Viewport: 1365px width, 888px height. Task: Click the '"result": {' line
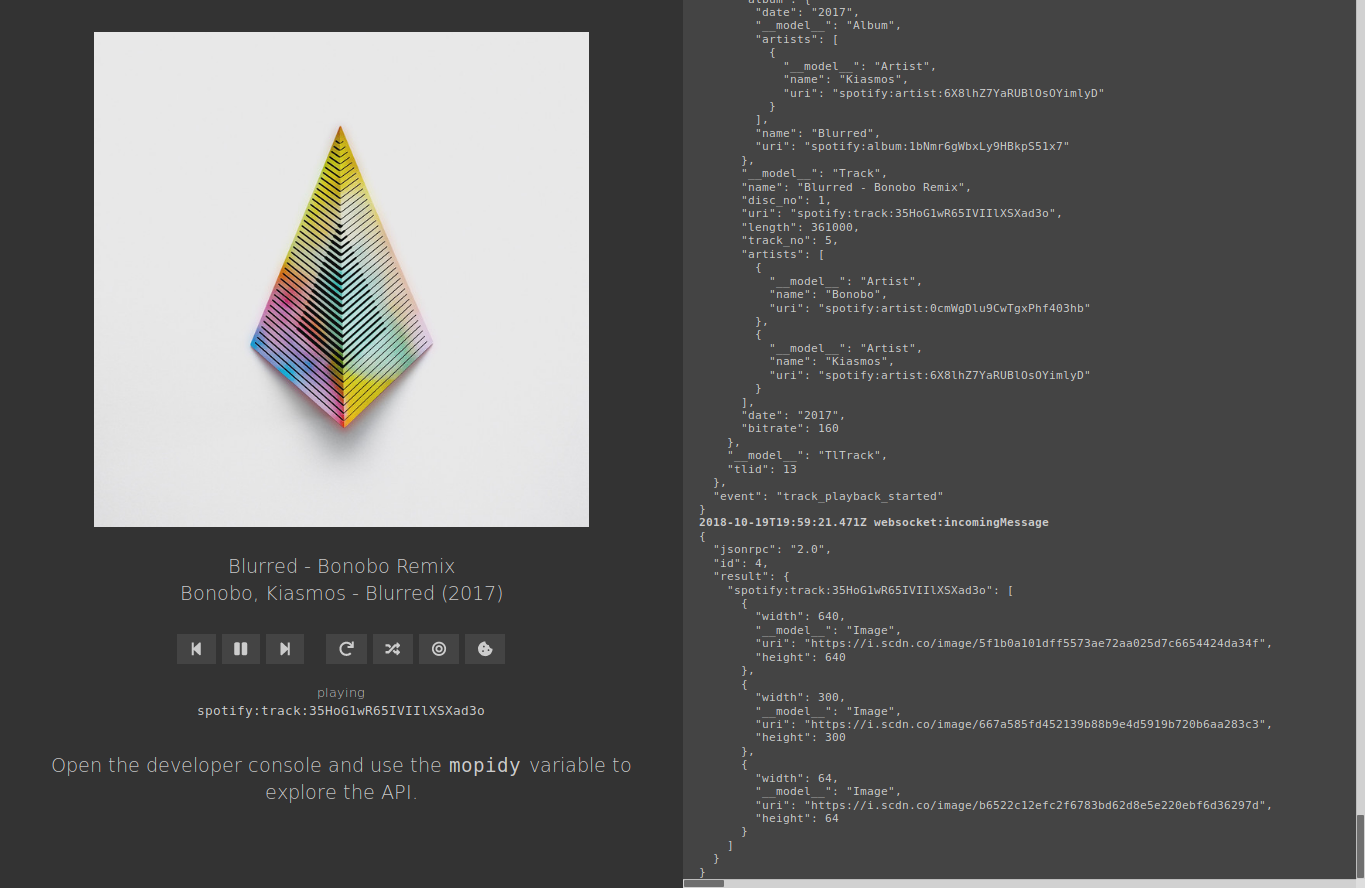[x=751, y=576]
